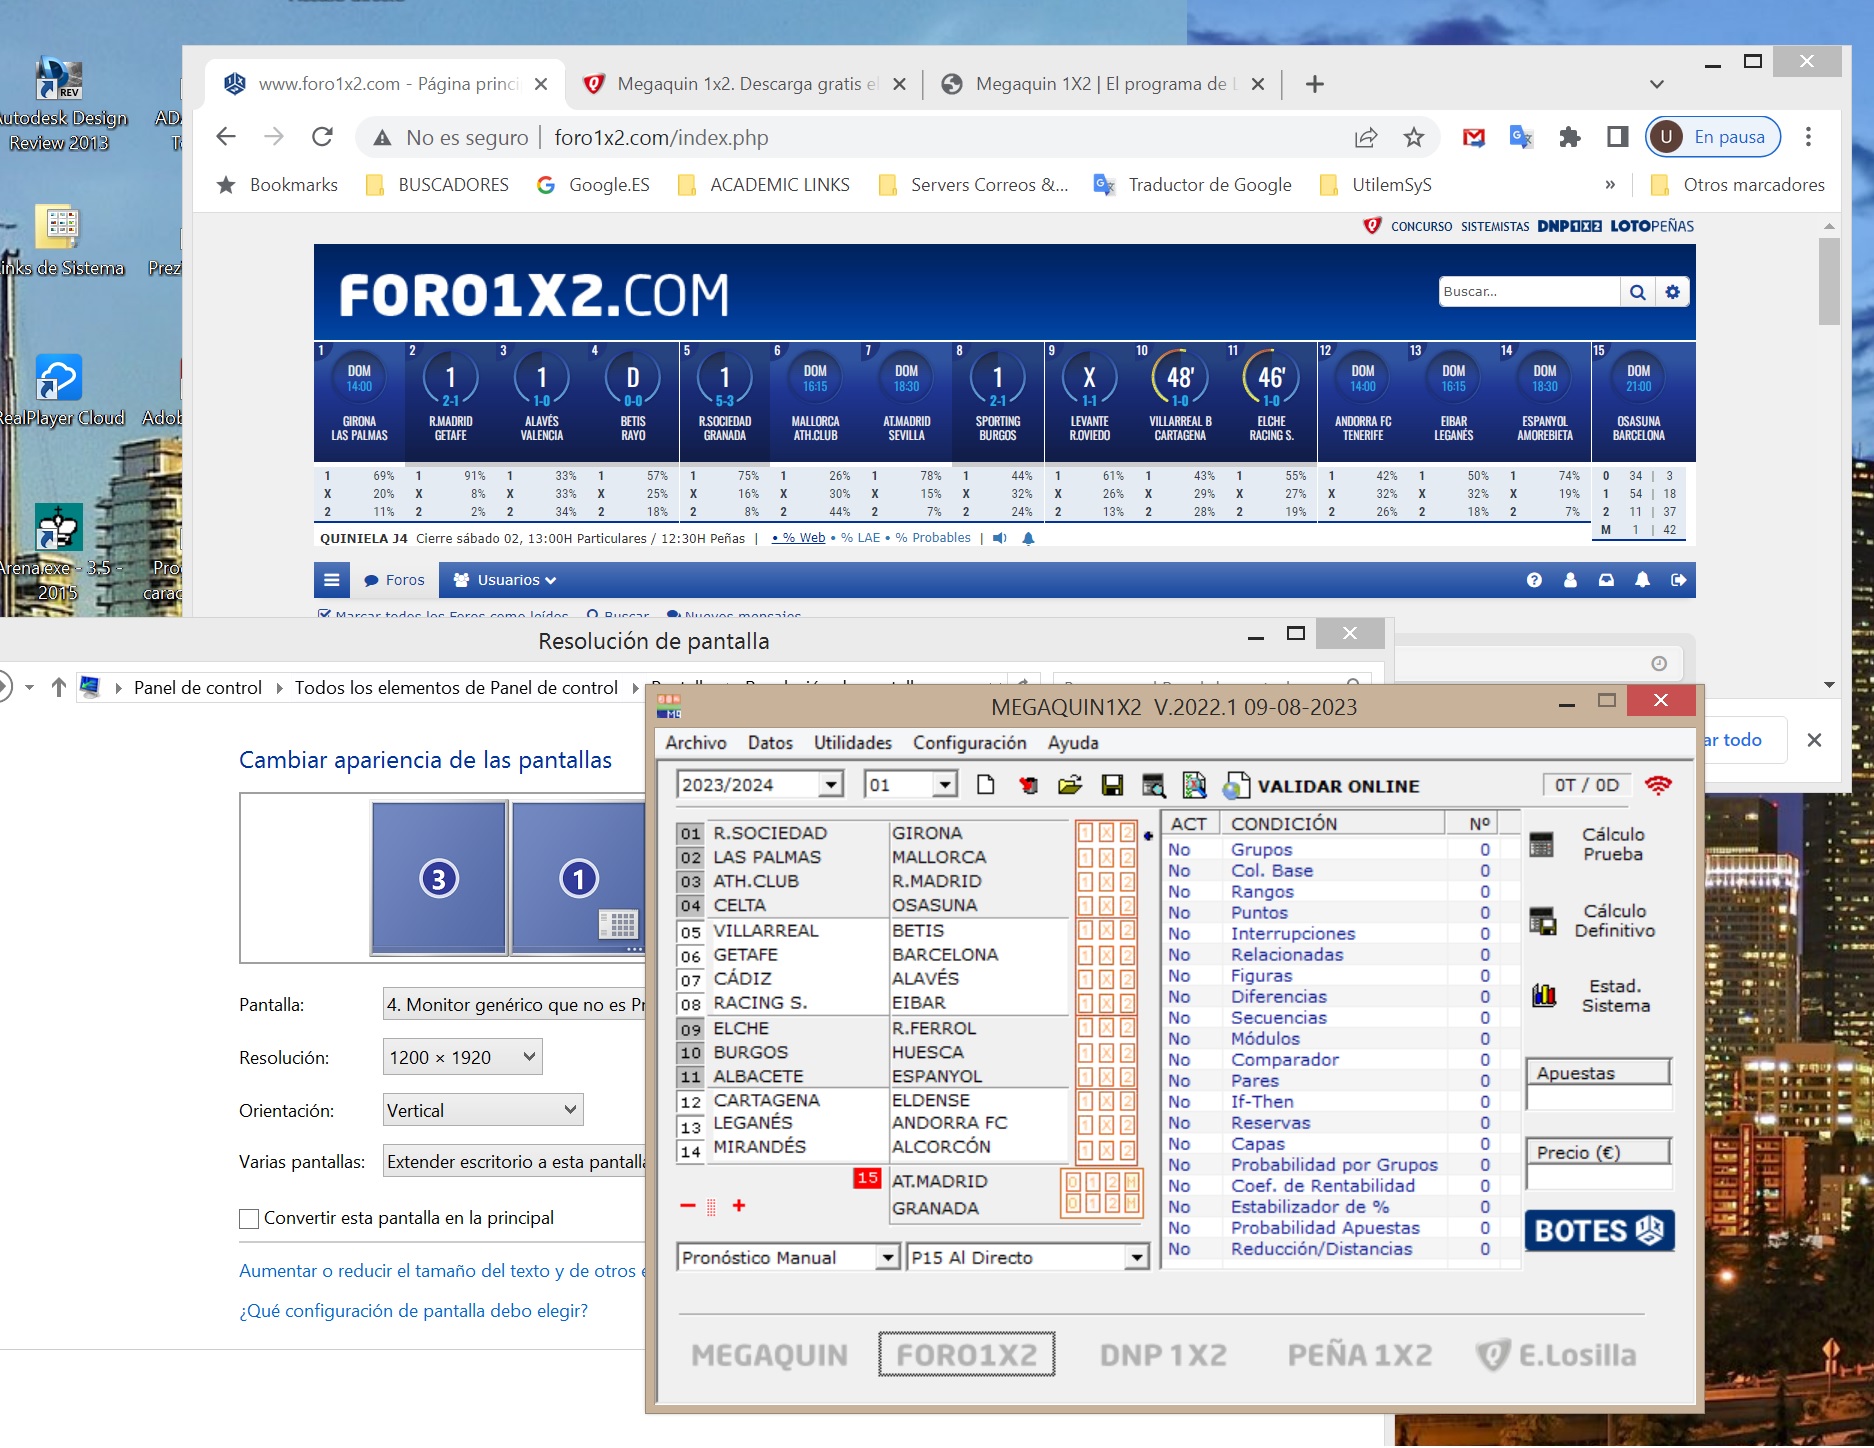Click the floppy disk save icon in Megaquin
The width and height of the screenshot is (1874, 1448).
[1112, 785]
